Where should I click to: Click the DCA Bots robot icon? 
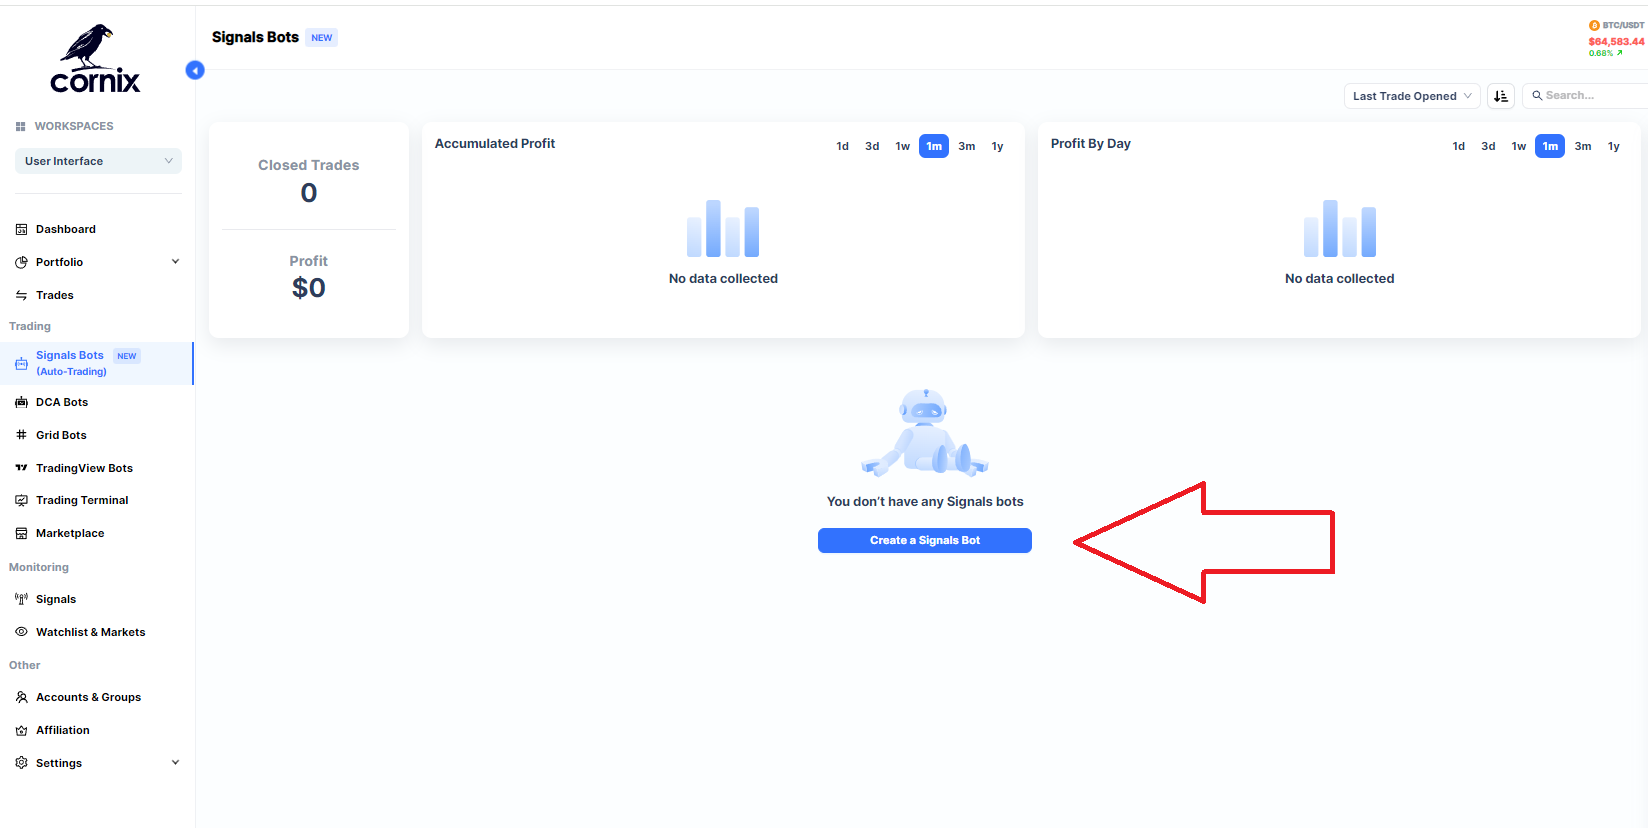21,403
